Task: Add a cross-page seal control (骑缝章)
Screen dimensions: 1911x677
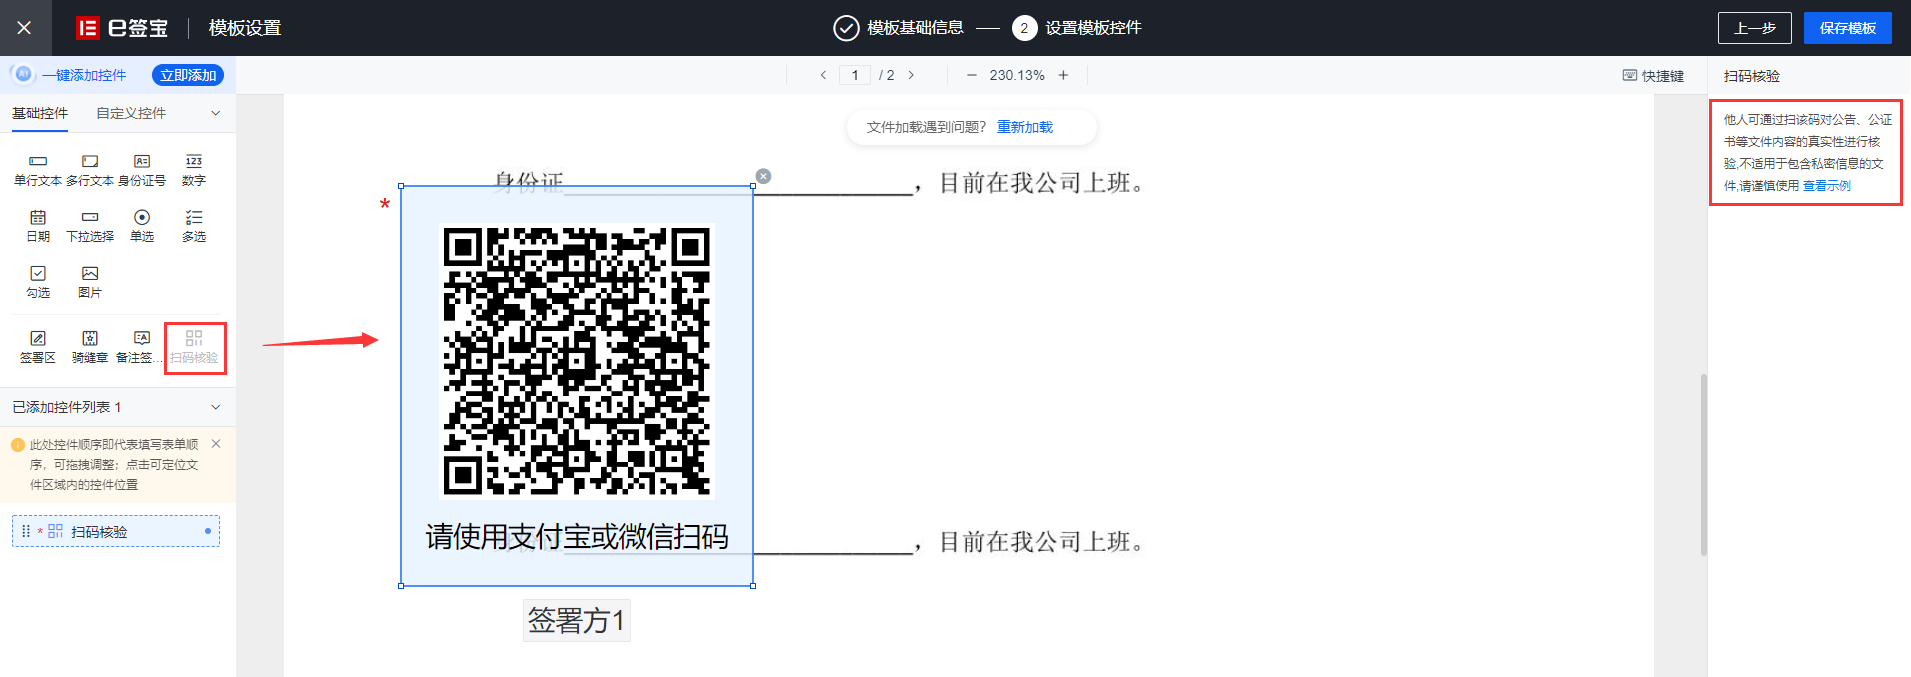Action: (x=90, y=347)
